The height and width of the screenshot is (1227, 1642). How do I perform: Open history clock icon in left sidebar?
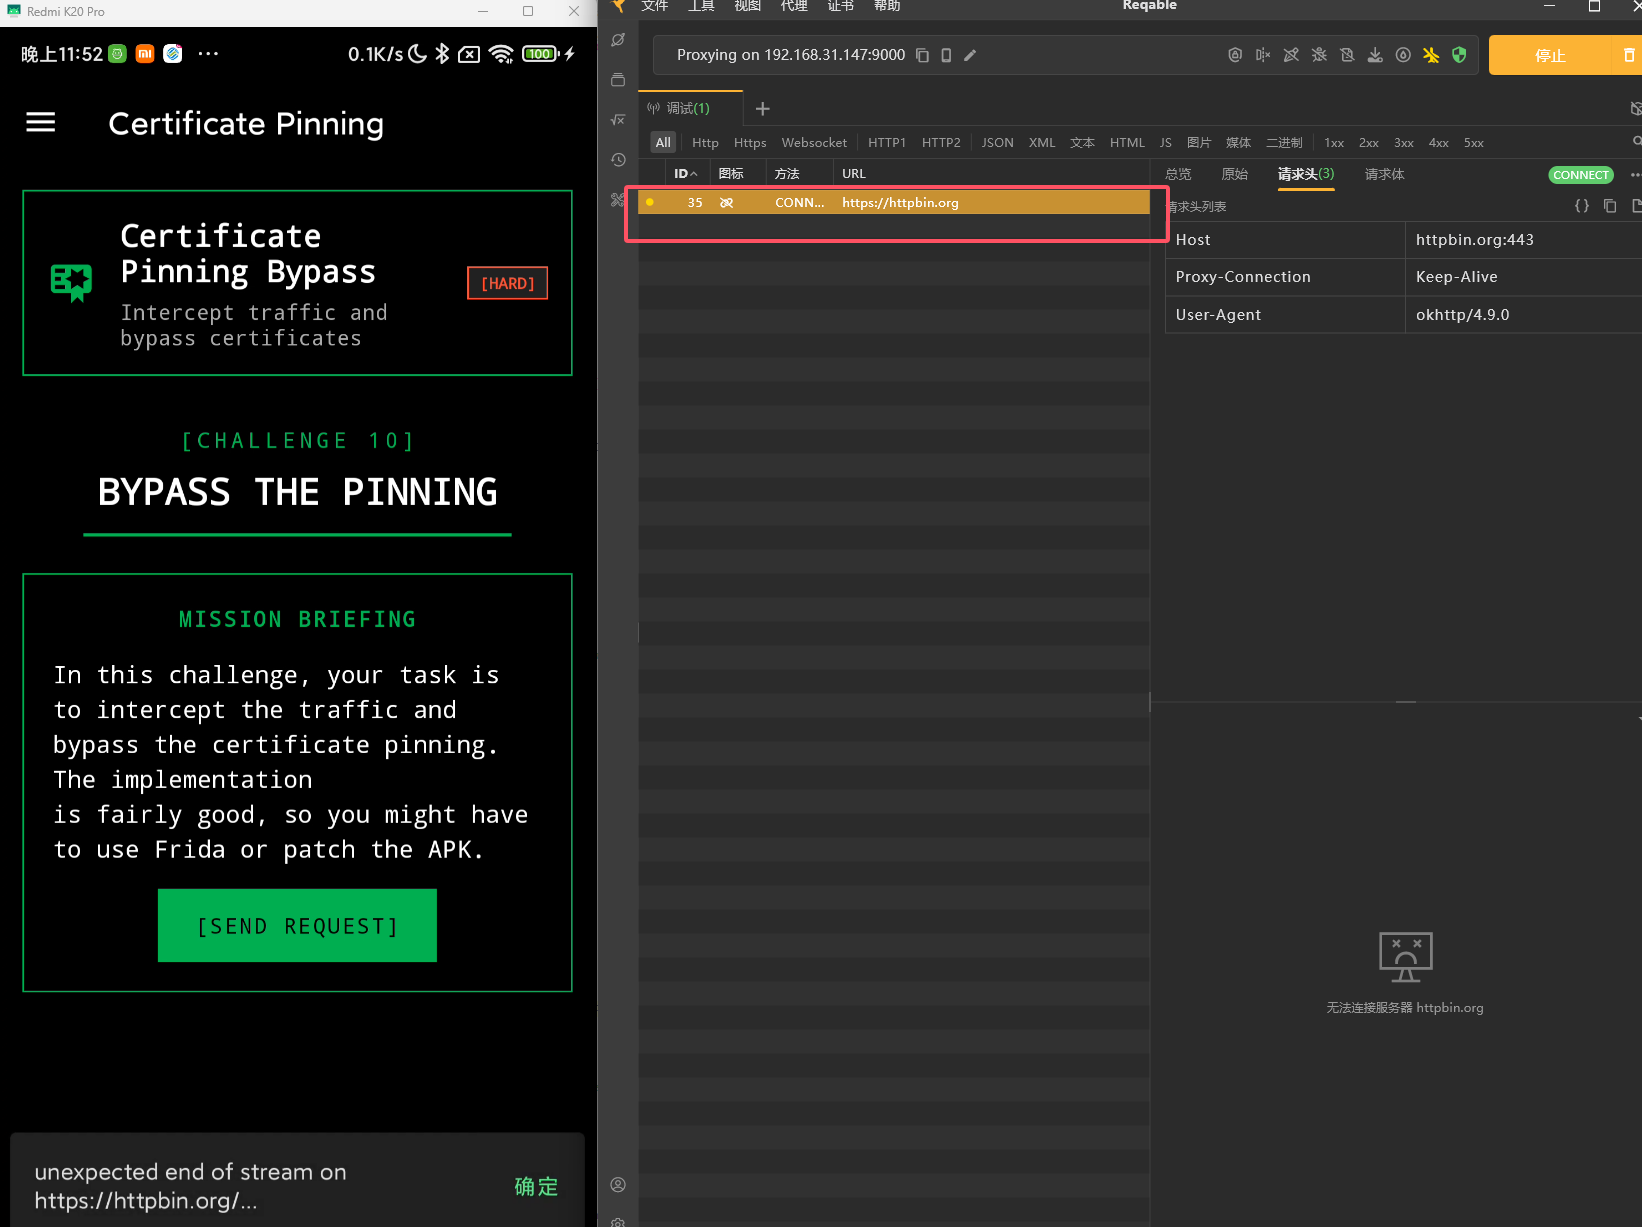[618, 160]
